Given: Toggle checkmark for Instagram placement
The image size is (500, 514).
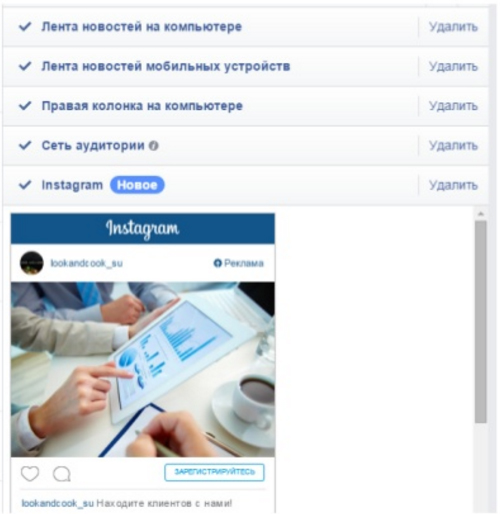Looking at the screenshot, I should (x=25, y=185).
